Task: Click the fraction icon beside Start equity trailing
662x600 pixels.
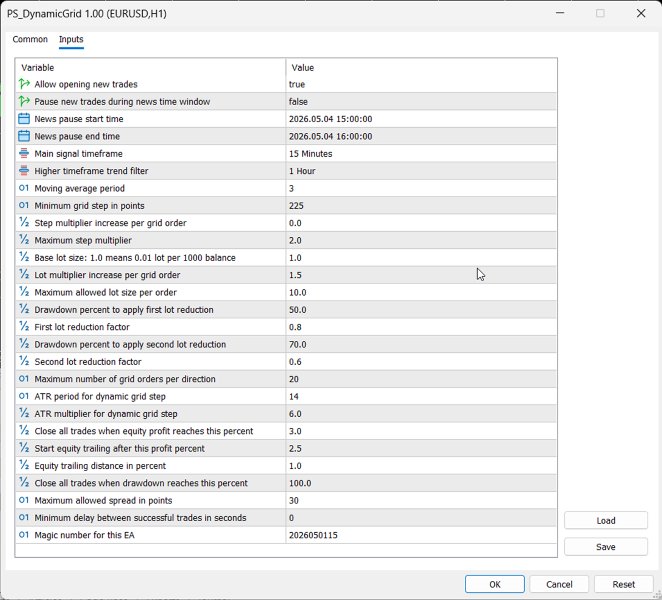Action: coord(24,448)
